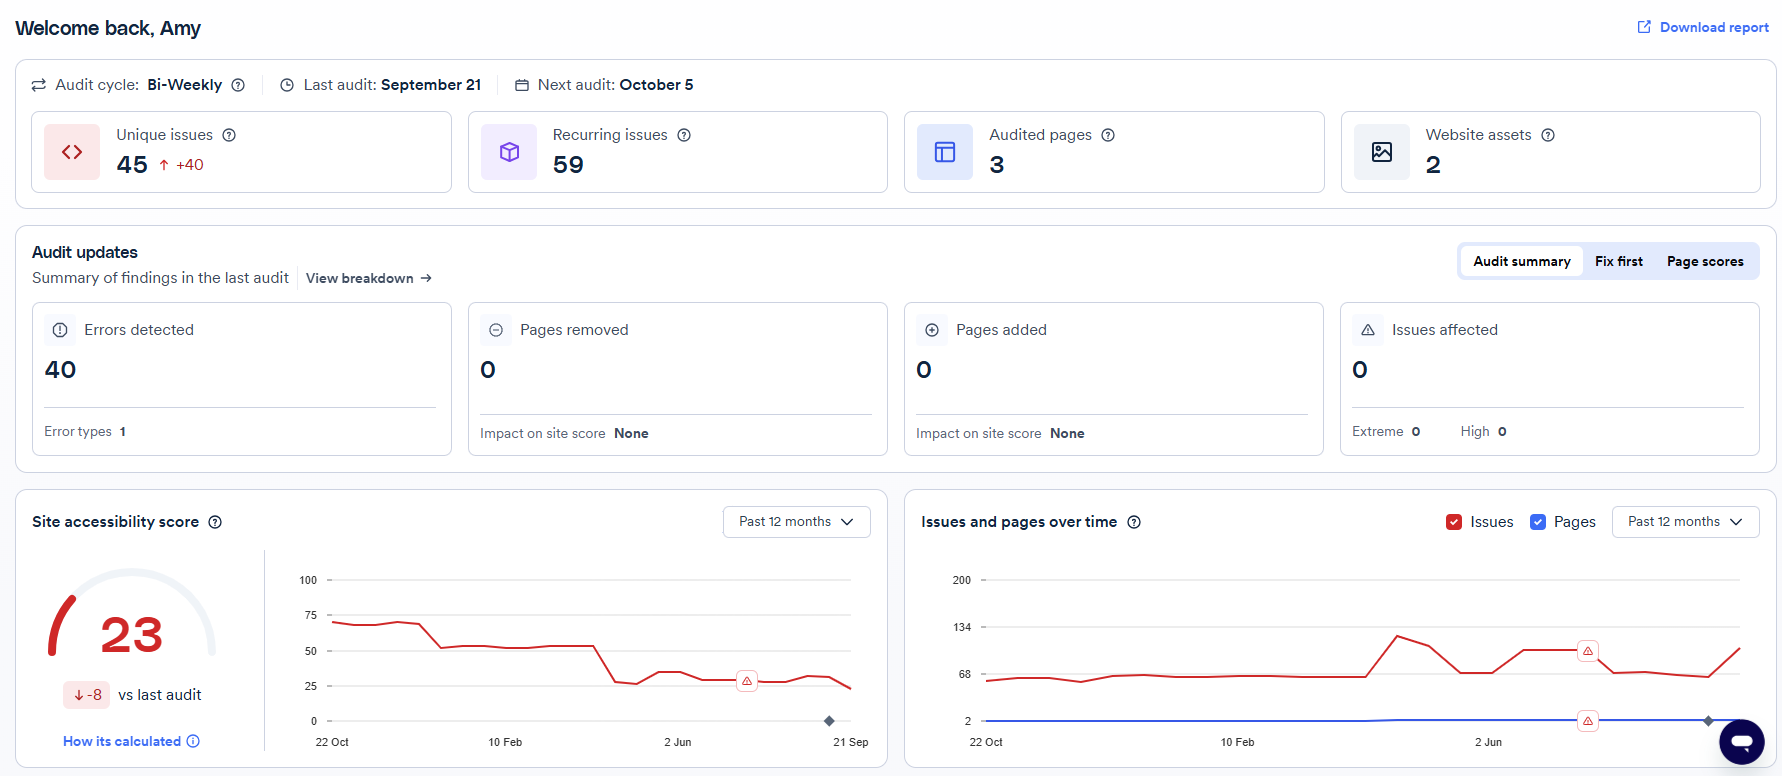Screen dimensions: 1782x776
Task: Open Audited pages help icon
Action: (1108, 135)
